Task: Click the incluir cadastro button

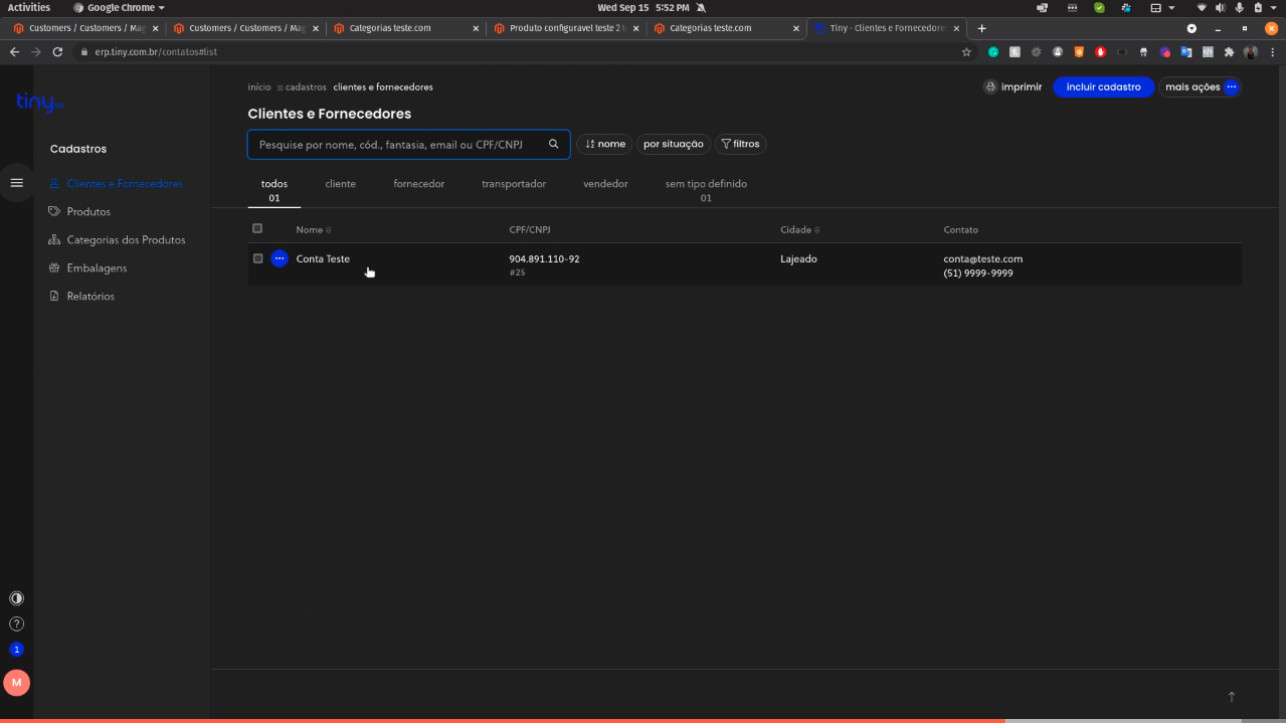Action: (1103, 87)
